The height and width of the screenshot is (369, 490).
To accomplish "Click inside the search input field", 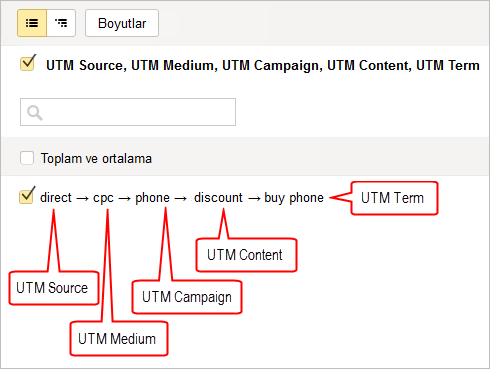I will tap(128, 112).
